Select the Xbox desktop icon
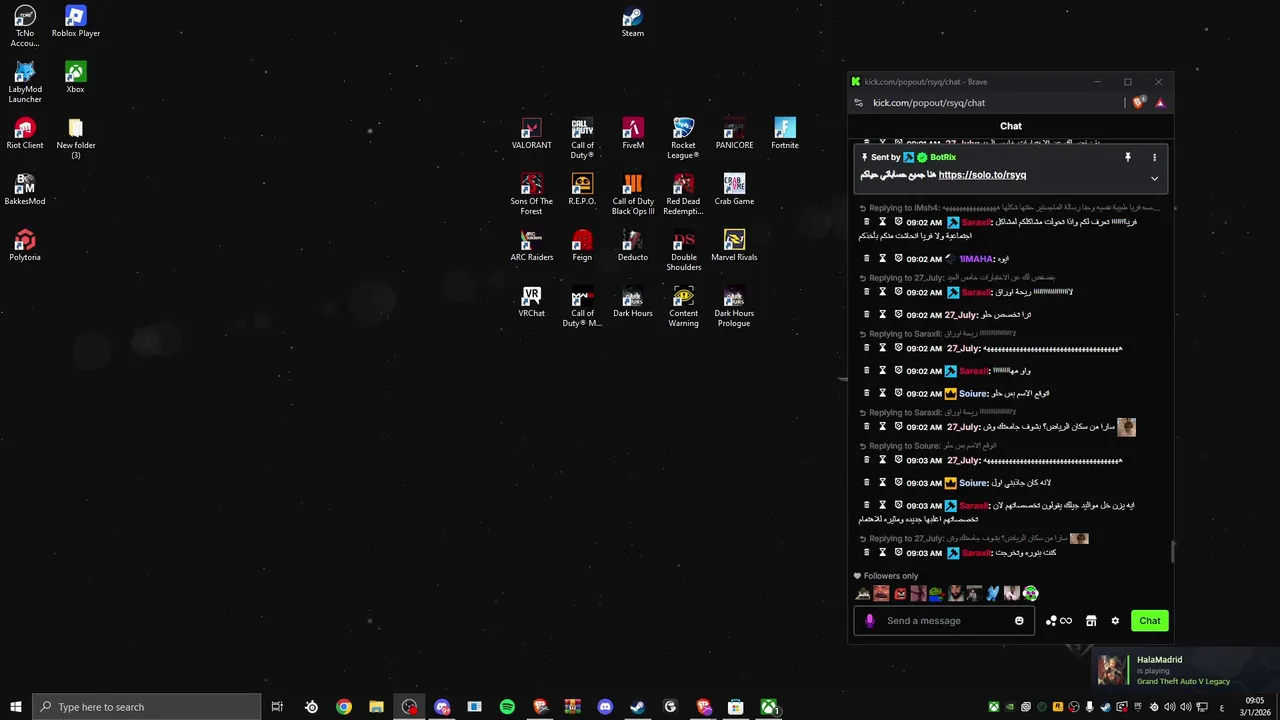 point(75,78)
